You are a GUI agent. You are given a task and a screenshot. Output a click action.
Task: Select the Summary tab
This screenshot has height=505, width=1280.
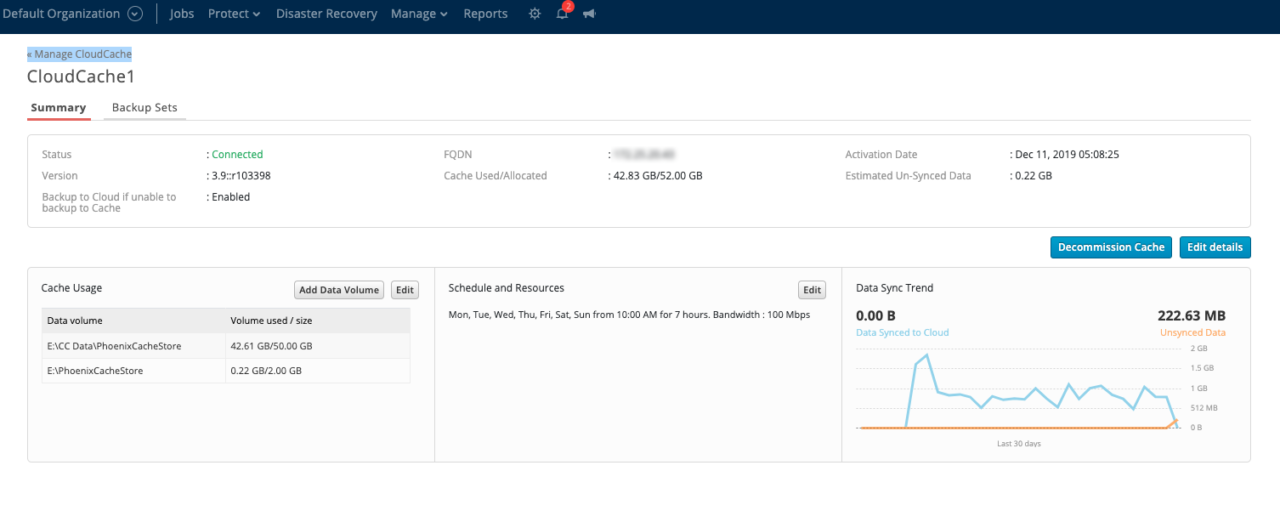(58, 108)
